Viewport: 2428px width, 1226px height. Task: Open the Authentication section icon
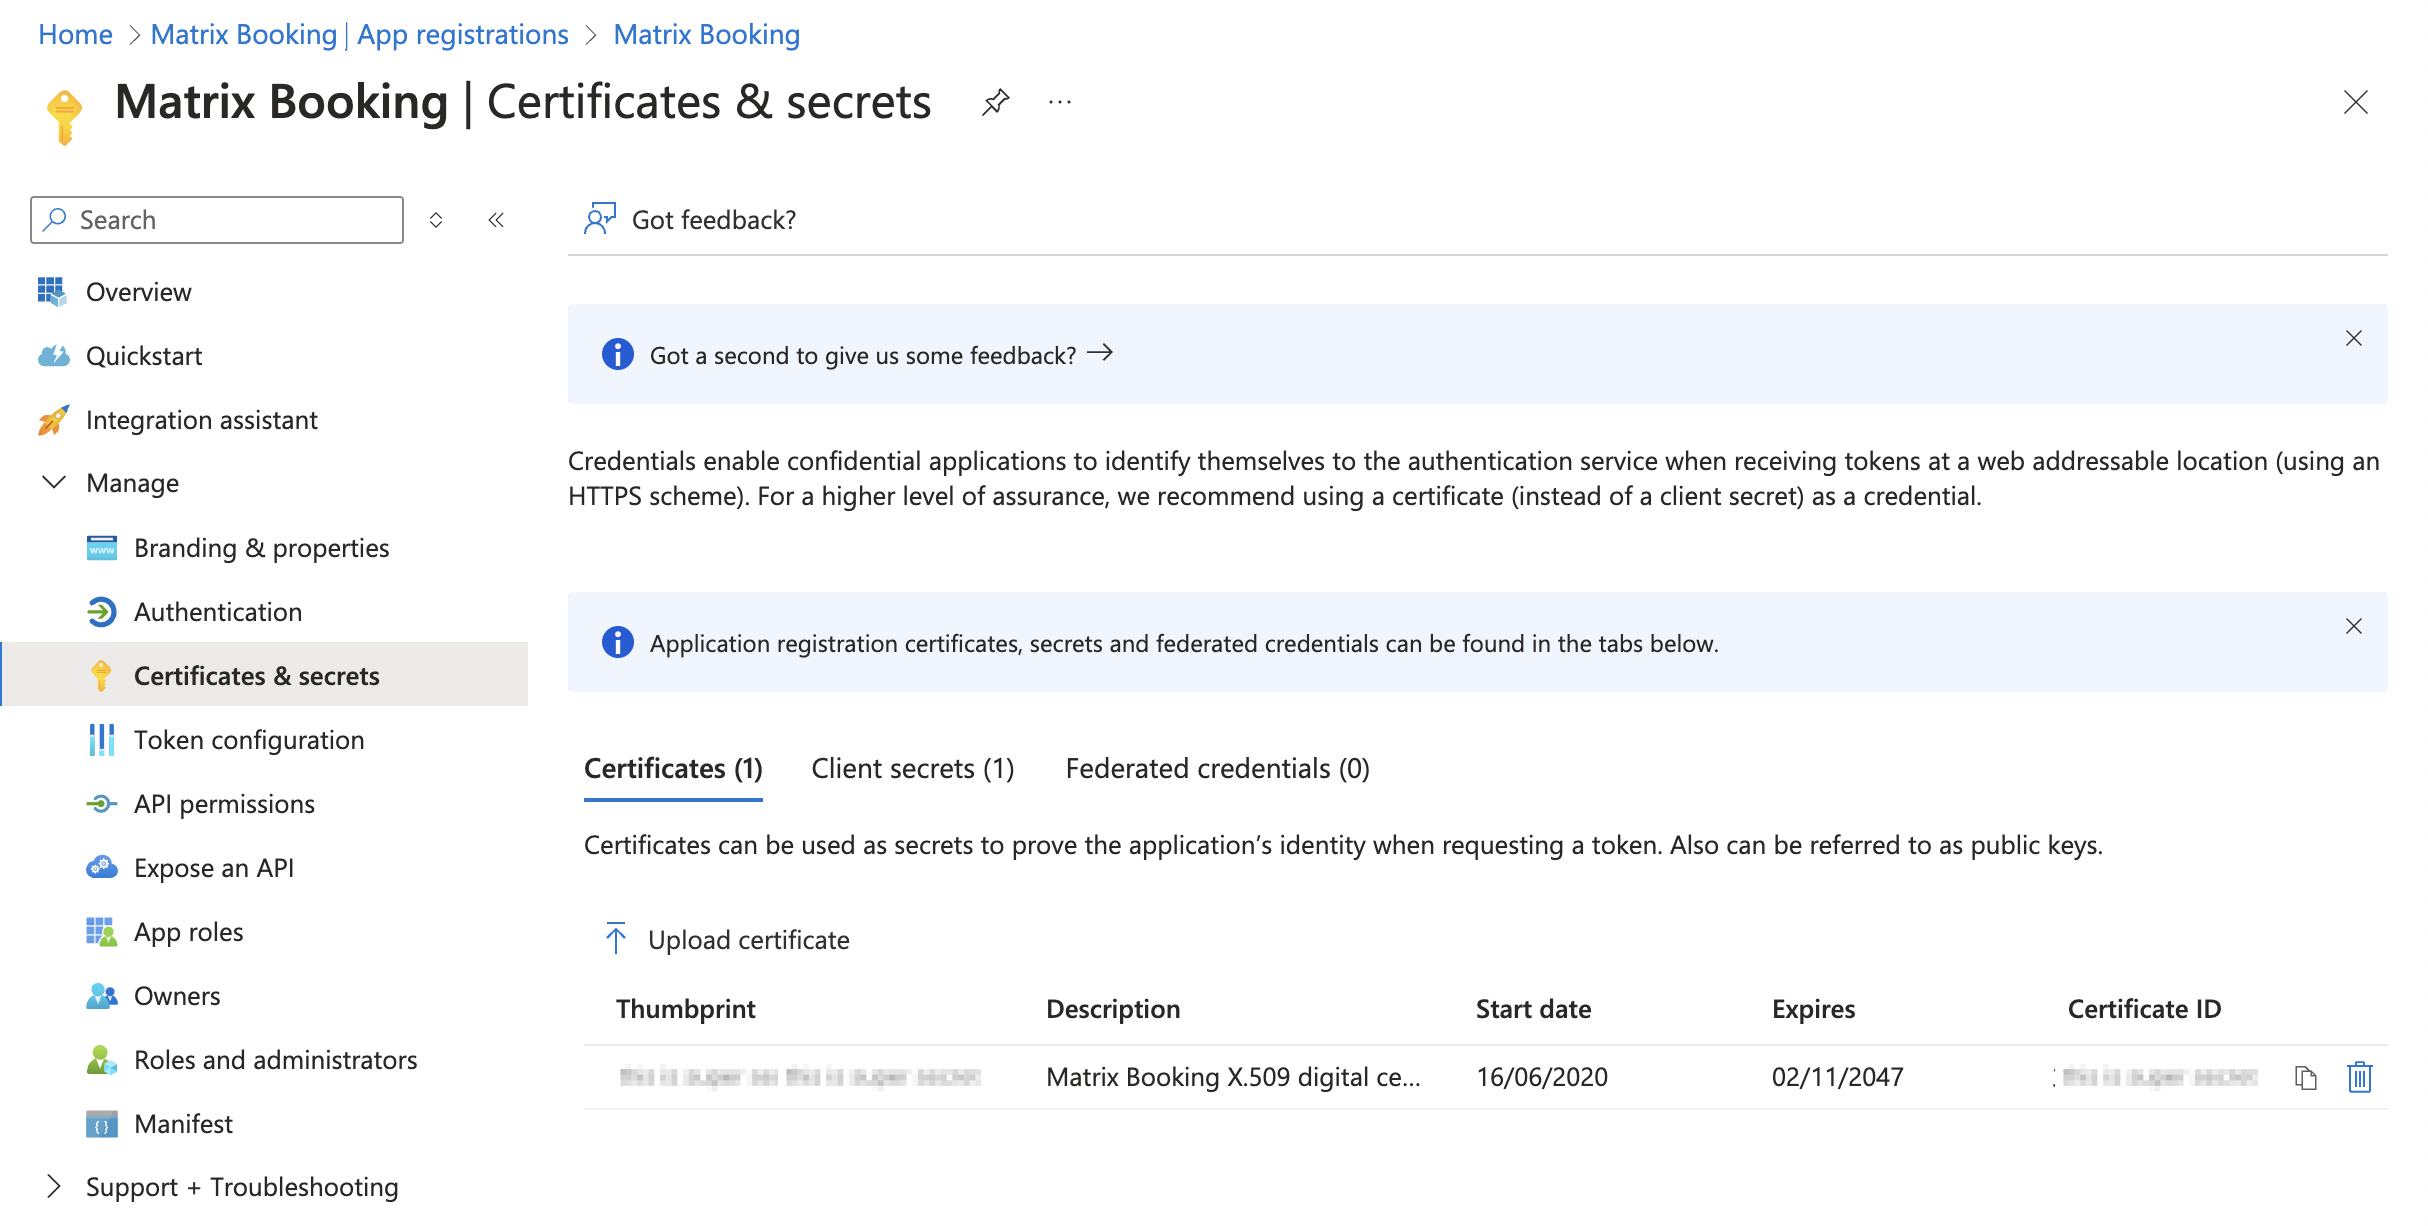coord(104,611)
